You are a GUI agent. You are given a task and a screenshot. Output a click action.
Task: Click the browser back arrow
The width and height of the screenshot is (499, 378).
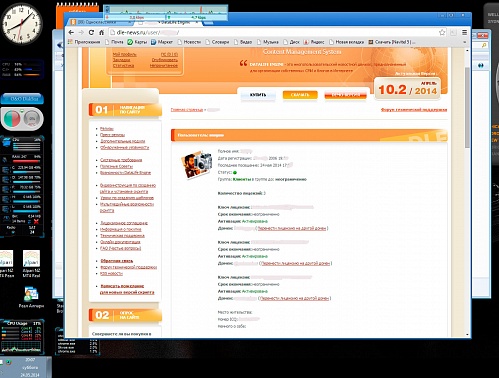[71, 32]
